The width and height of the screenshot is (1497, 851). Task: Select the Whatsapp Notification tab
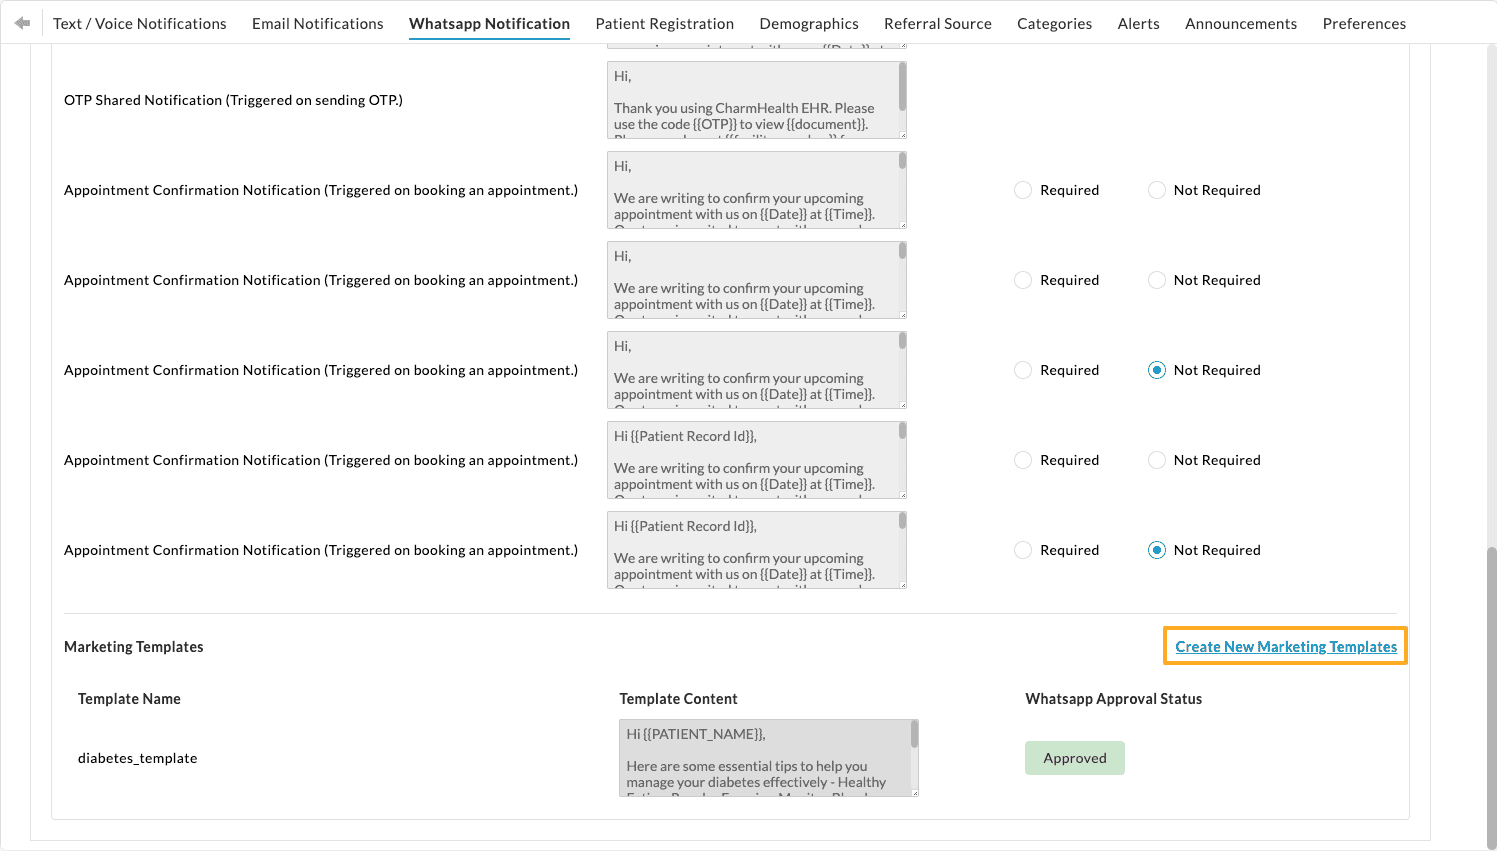(x=489, y=23)
